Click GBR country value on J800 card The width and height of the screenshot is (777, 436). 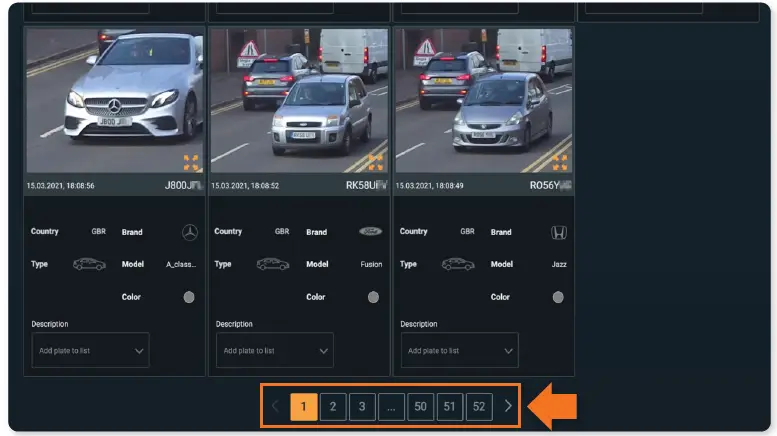point(99,231)
